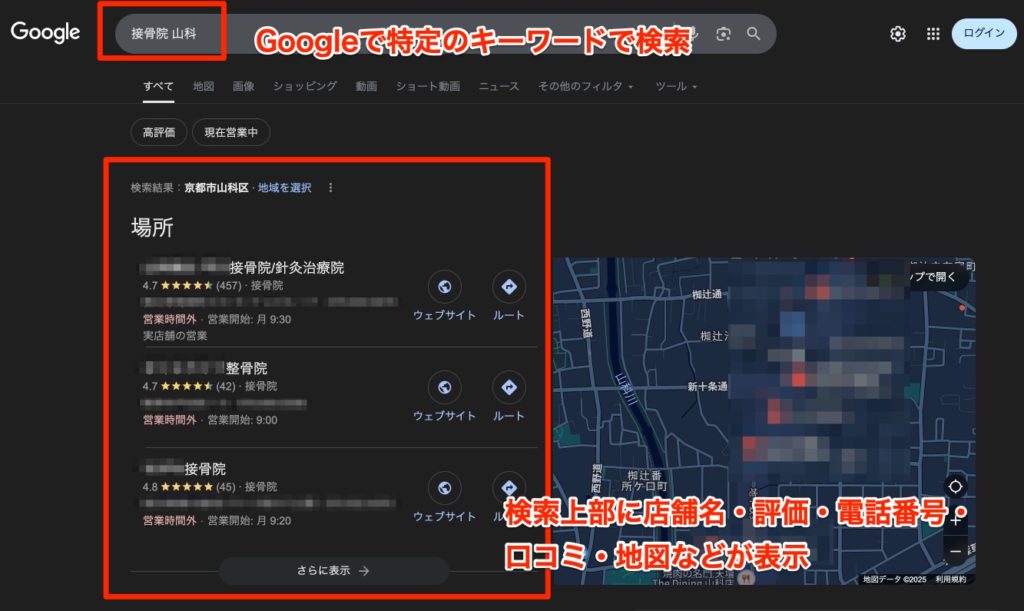Expand the その他のフィルタ dropdown
1024x611 pixels.
[x=586, y=87]
